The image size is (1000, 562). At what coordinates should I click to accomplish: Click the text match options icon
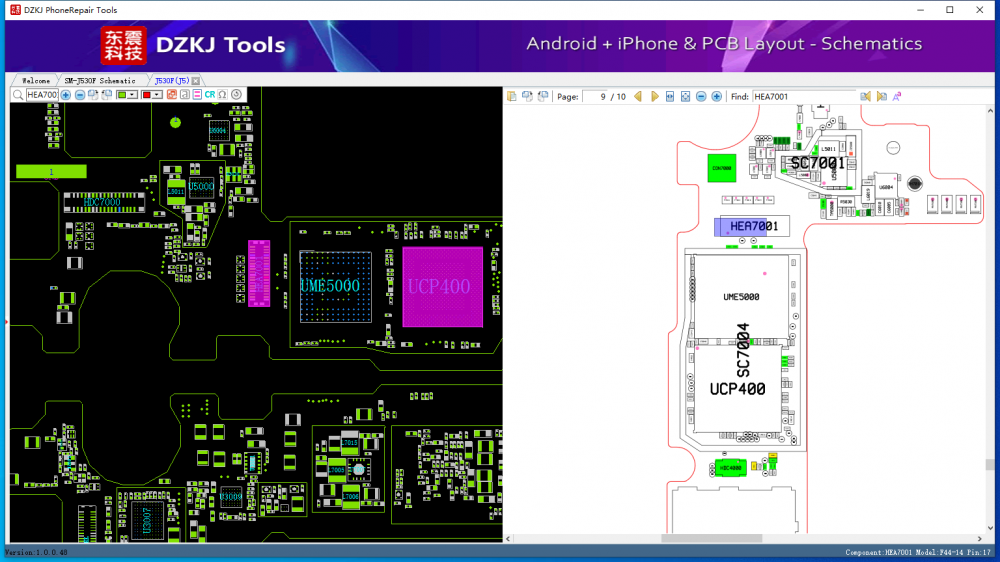click(897, 96)
